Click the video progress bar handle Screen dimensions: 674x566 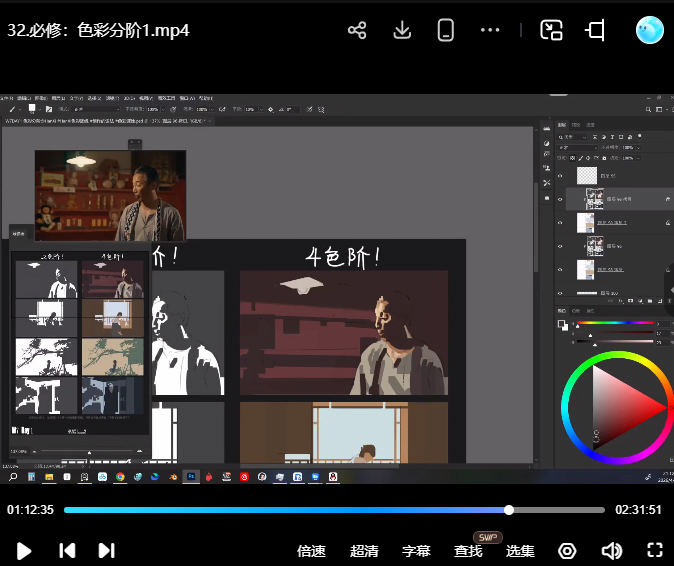click(509, 510)
